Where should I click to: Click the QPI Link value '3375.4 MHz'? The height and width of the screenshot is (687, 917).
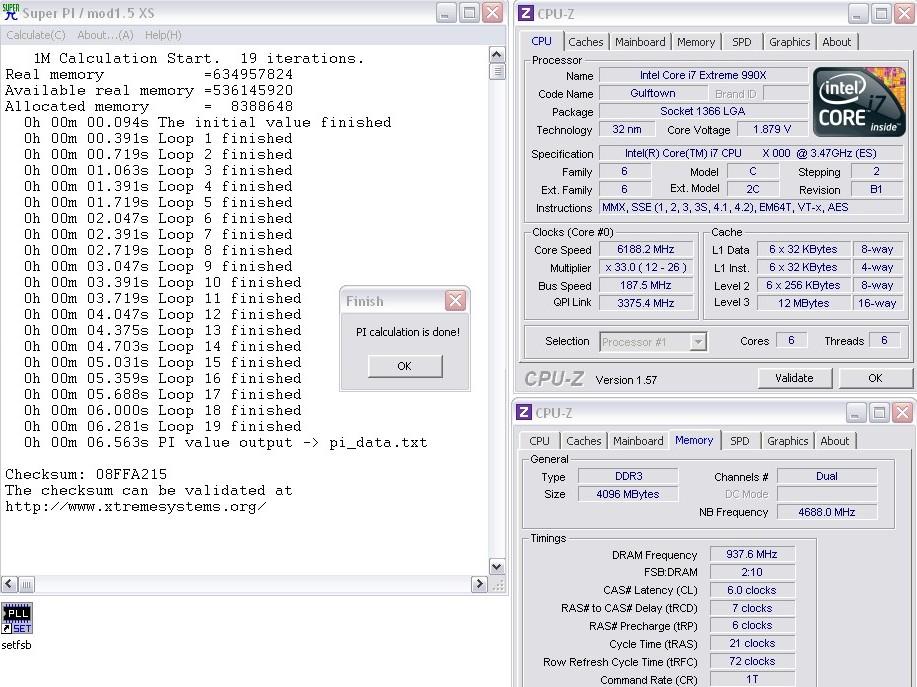point(646,303)
